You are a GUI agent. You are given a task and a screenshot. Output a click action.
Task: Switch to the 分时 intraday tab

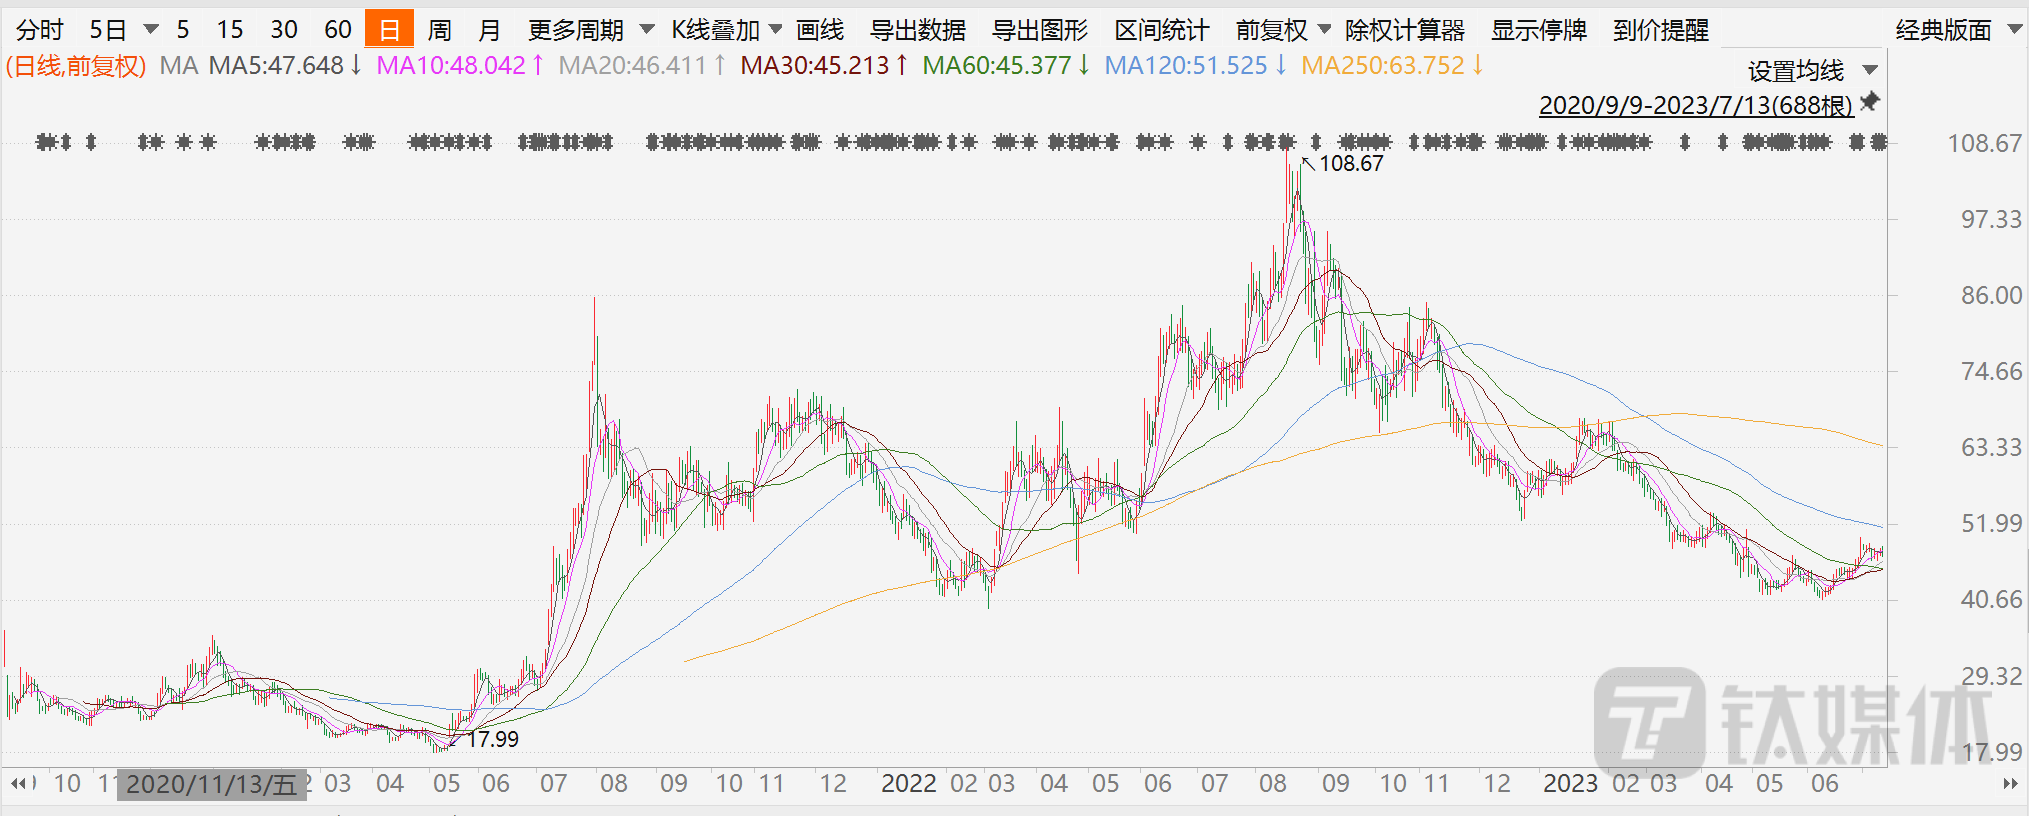click(x=40, y=30)
